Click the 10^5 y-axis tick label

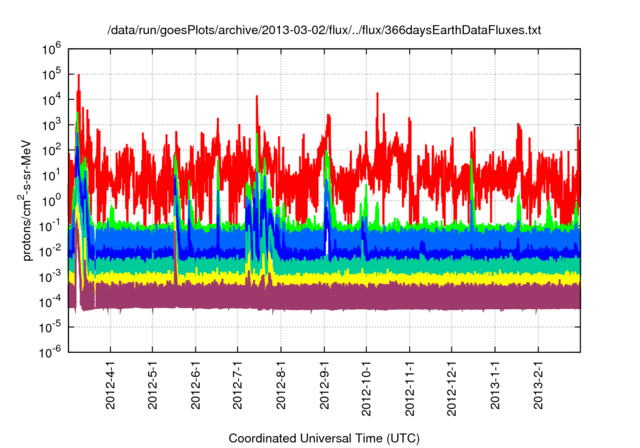click(51, 74)
